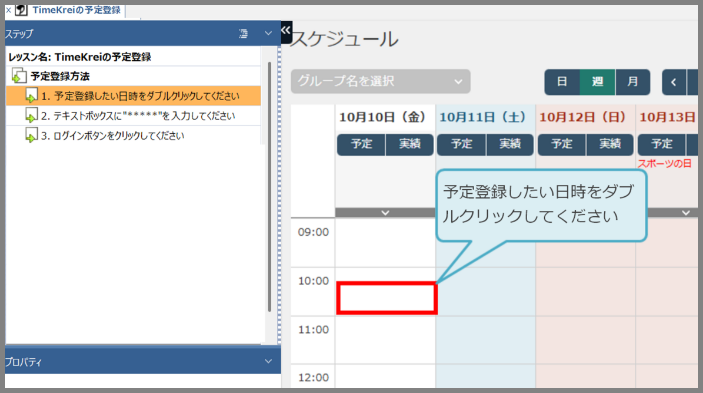
Task: Click 実績 under 10月10日
Action: [410, 144]
